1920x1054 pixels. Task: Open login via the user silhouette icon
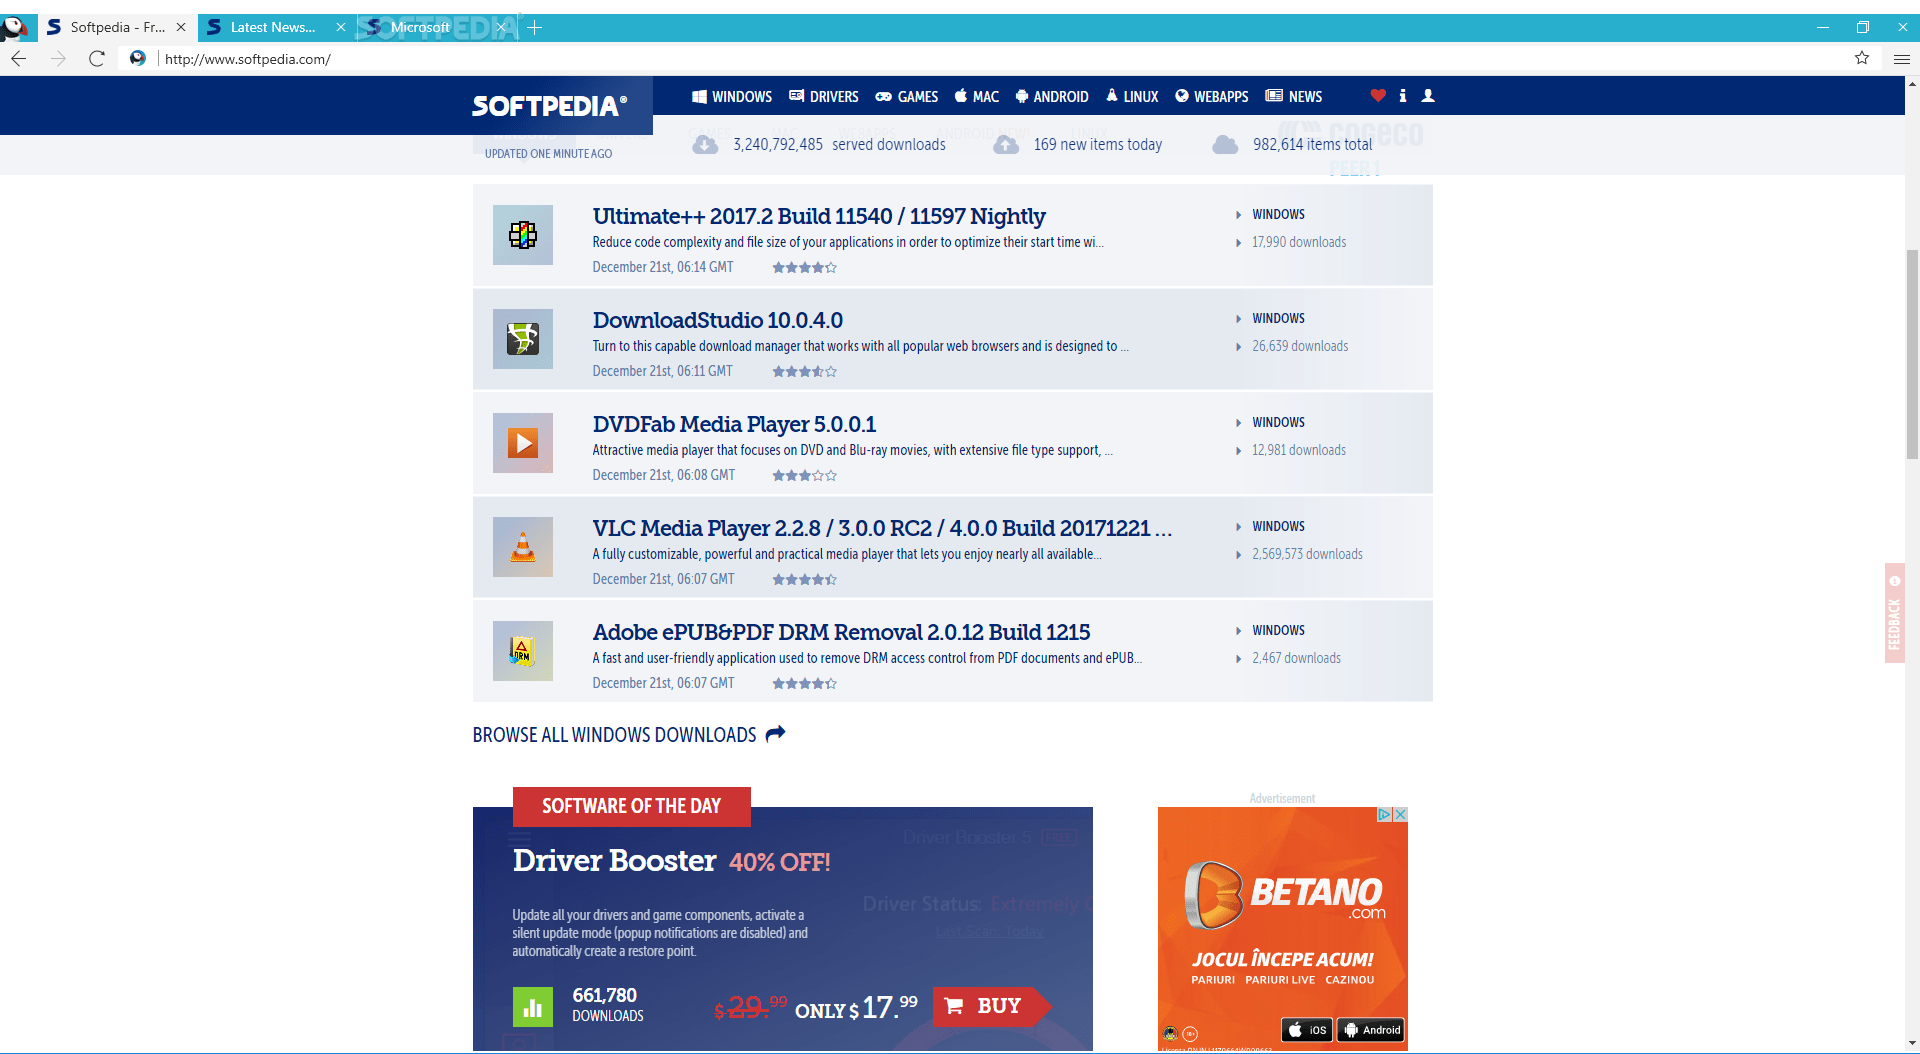click(x=1428, y=96)
